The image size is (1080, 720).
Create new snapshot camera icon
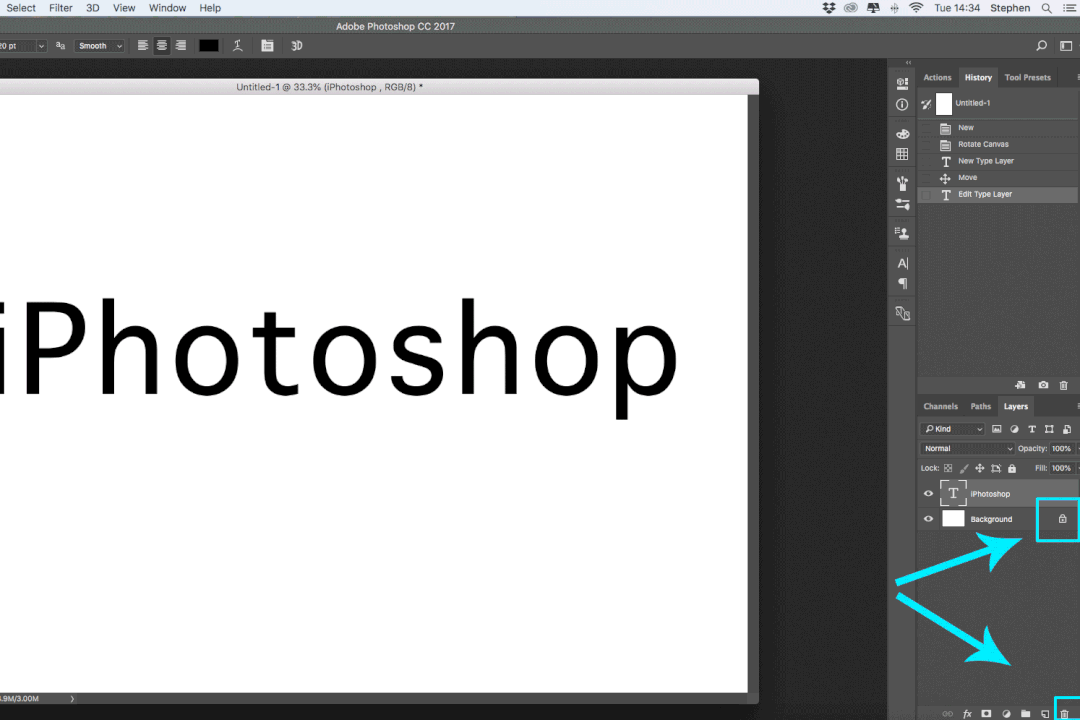(x=1043, y=385)
